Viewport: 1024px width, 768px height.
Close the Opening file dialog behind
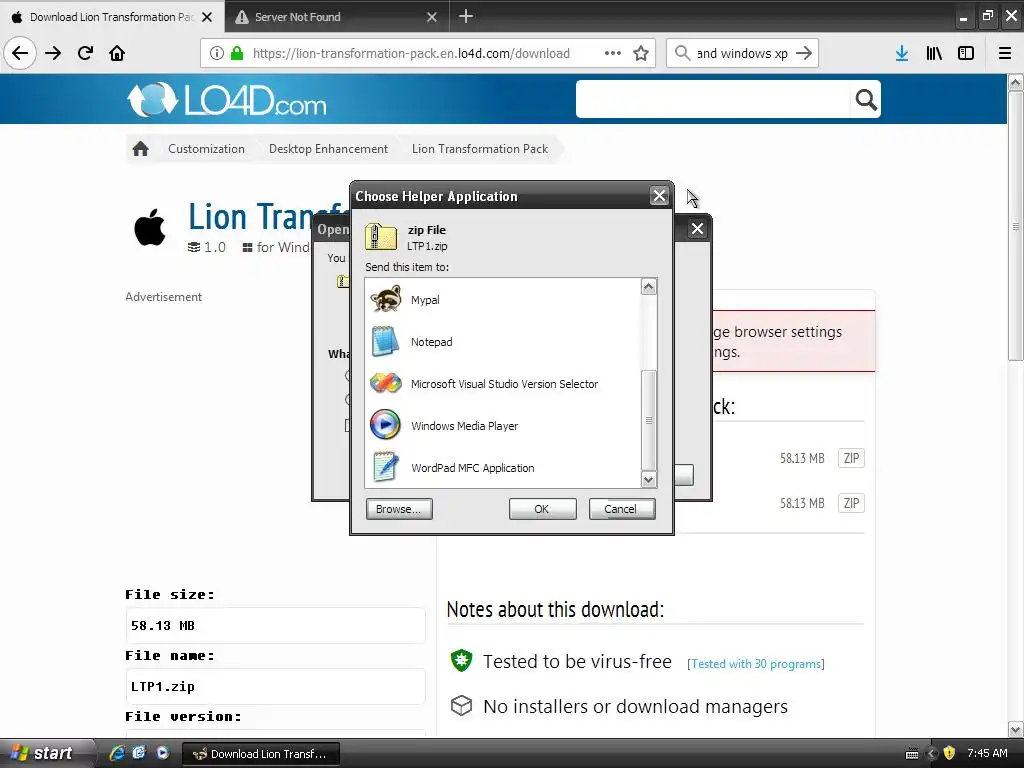pyautogui.click(x=697, y=229)
